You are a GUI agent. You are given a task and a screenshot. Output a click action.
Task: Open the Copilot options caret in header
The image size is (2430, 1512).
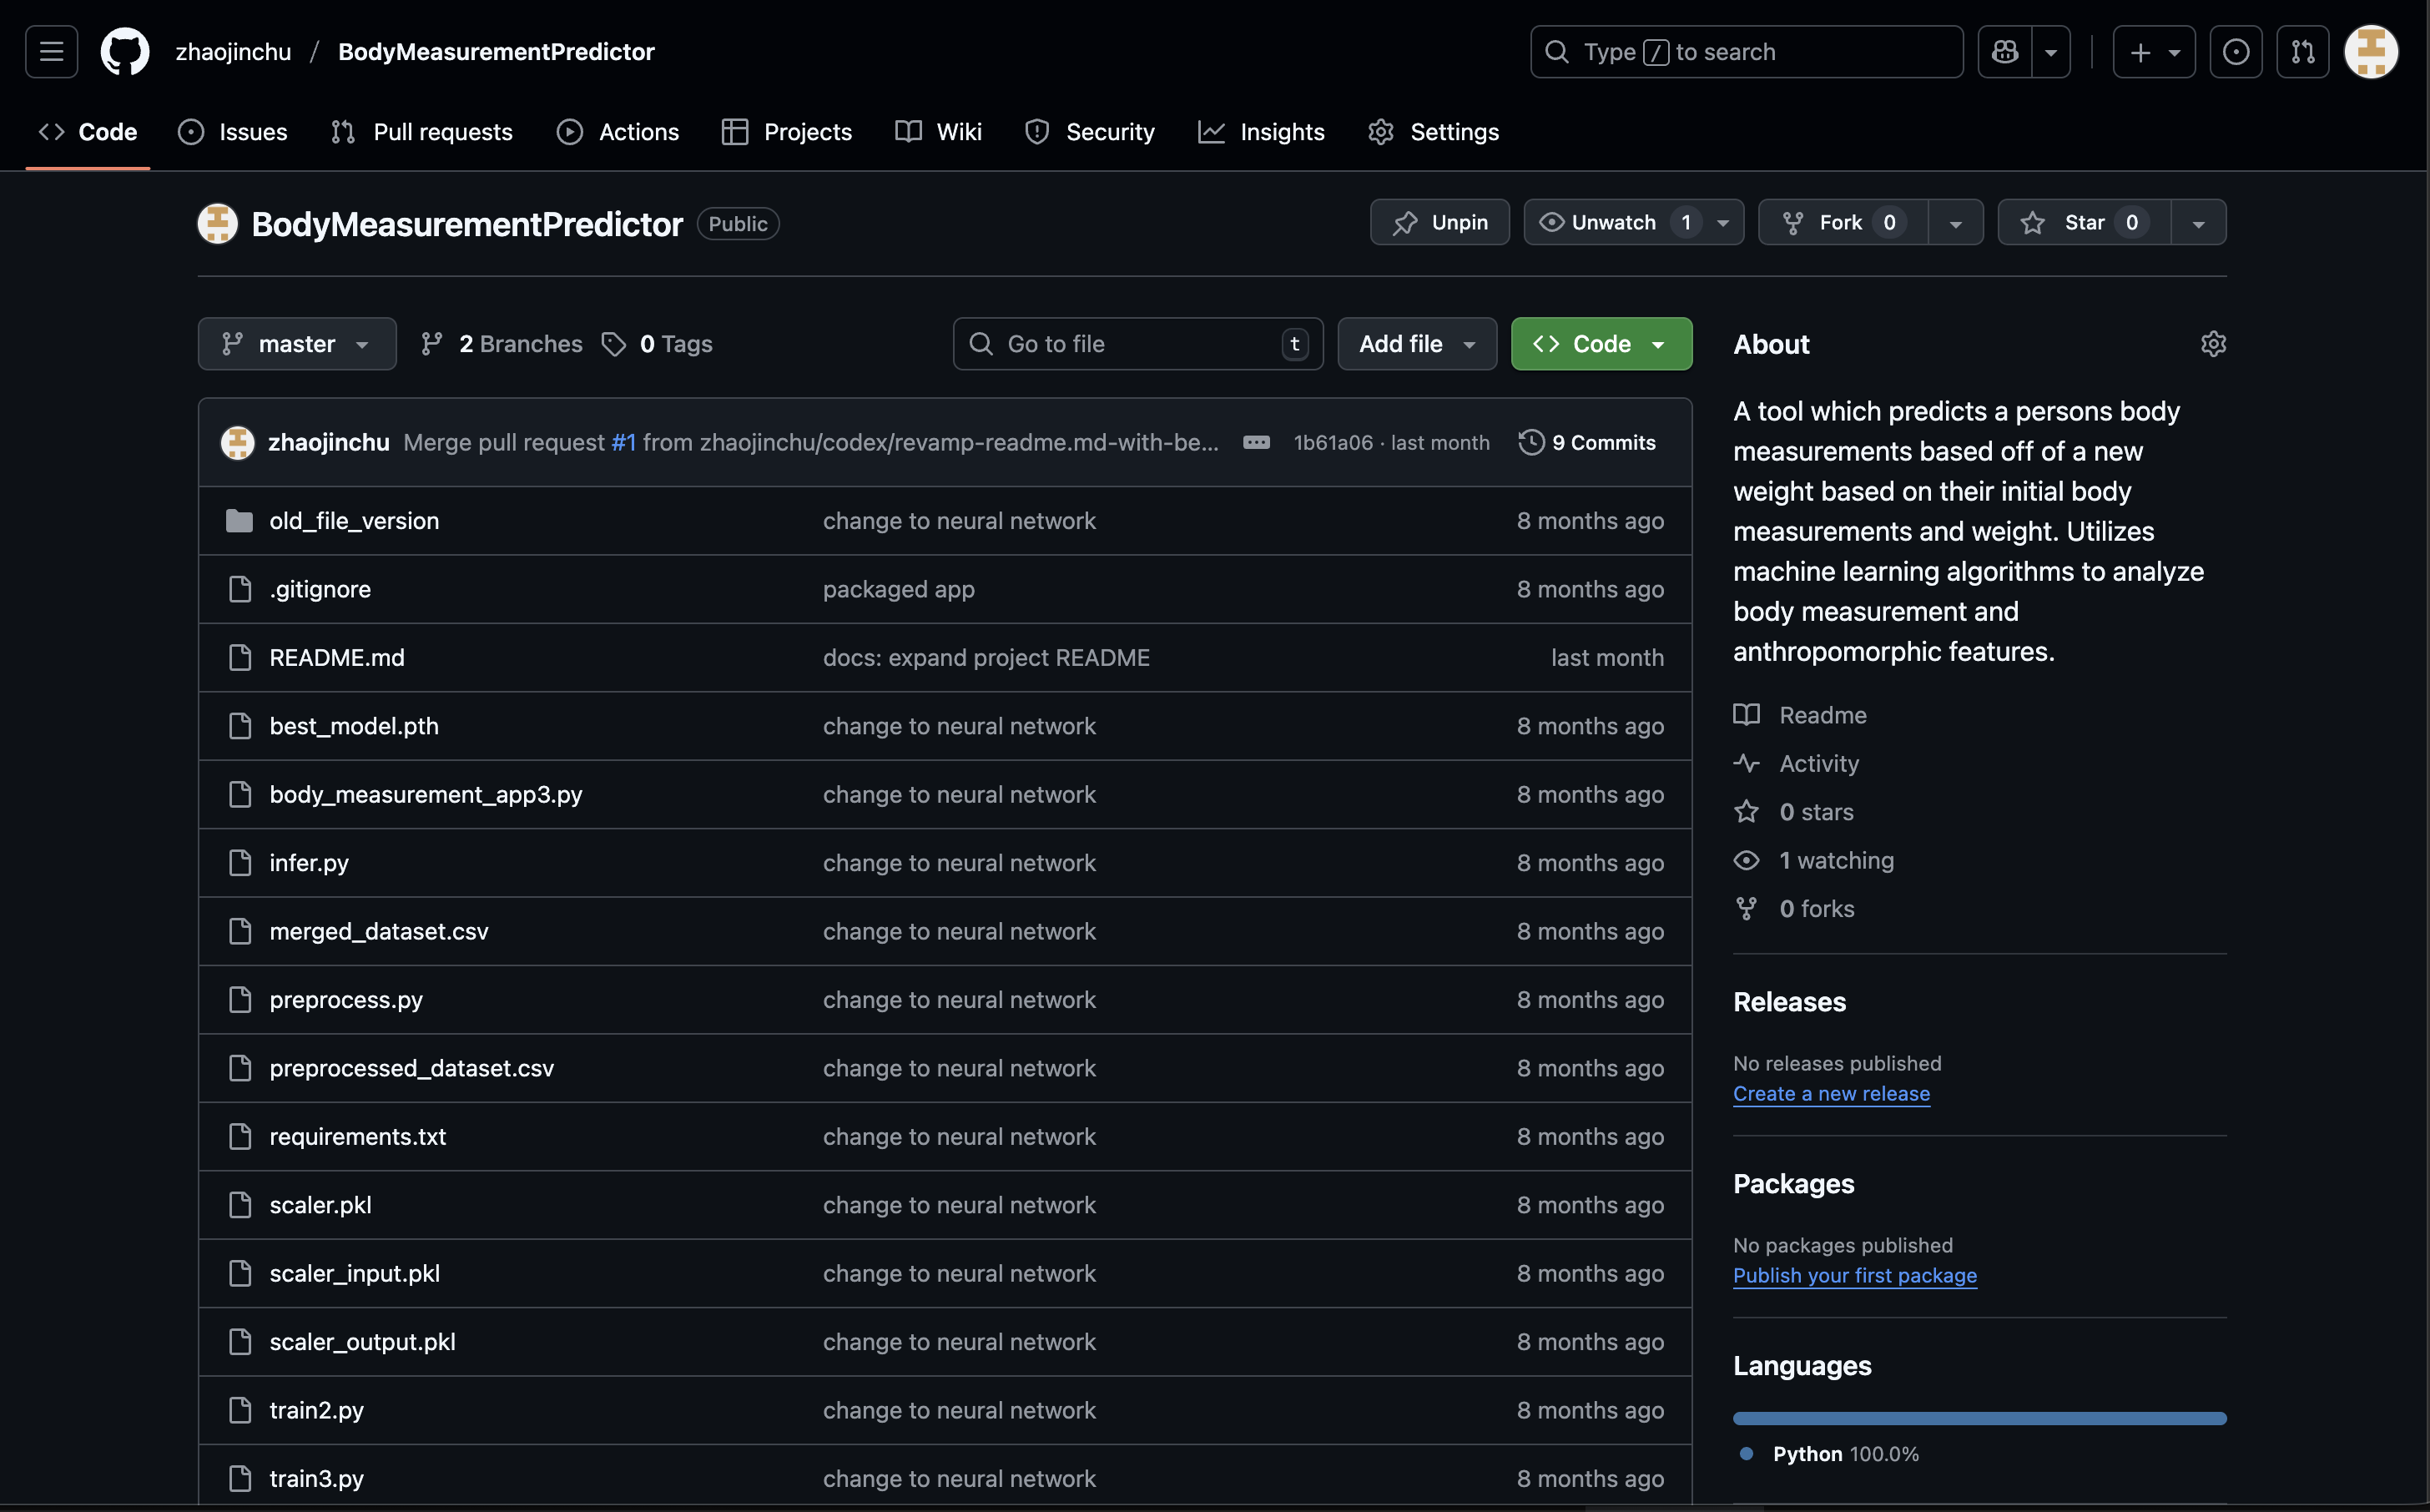click(x=2050, y=51)
